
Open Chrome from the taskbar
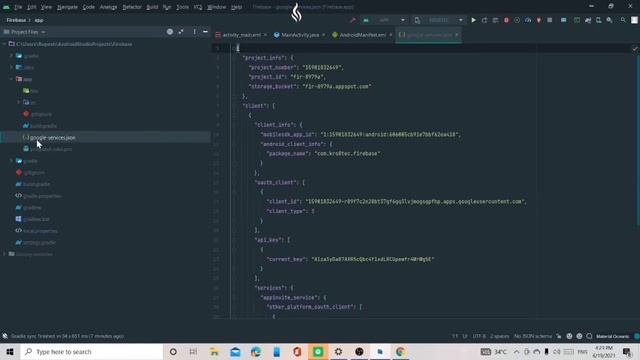coord(400,351)
